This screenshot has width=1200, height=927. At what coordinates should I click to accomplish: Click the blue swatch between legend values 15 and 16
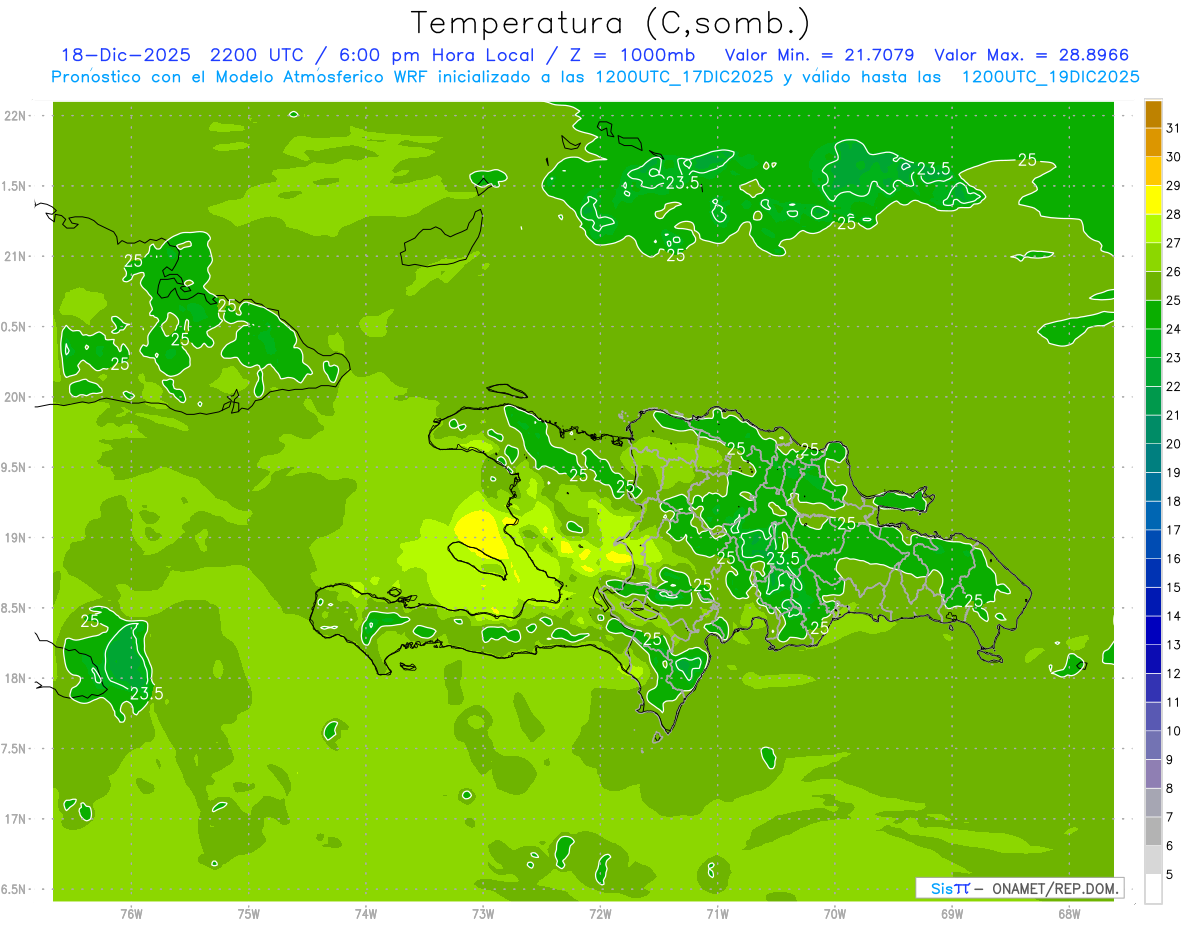1153,573
